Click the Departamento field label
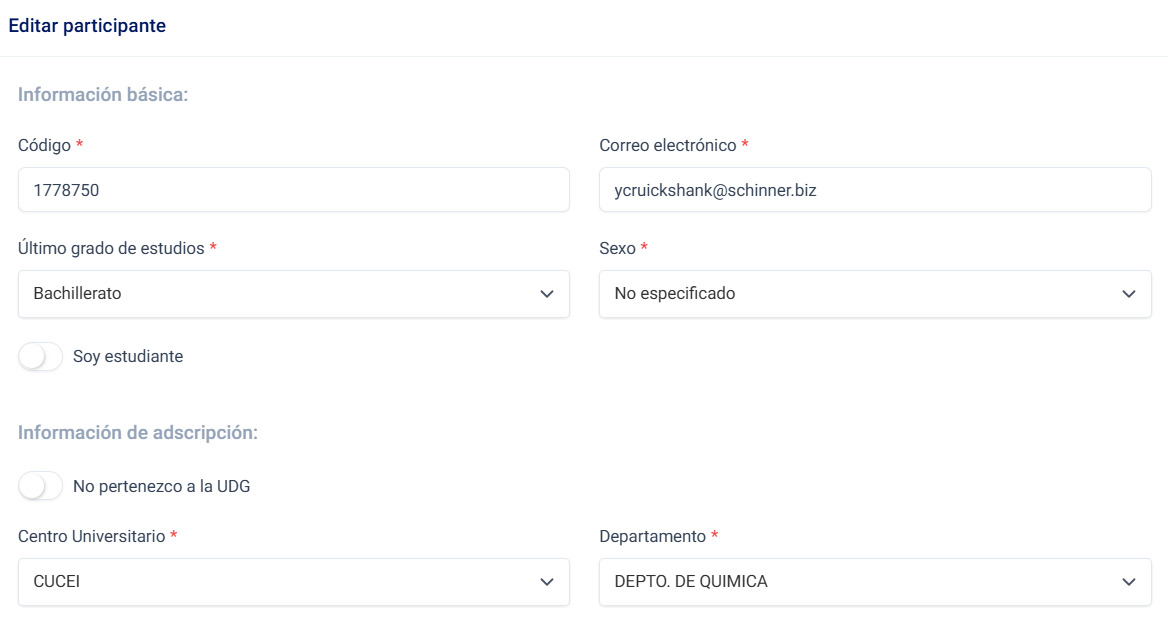Screen dimensions: 1168x619 pos(653,536)
